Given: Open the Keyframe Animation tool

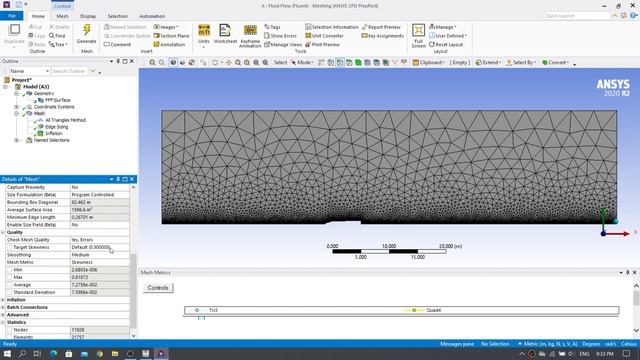Looking at the screenshot, I should pyautogui.click(x=250, y=36).
